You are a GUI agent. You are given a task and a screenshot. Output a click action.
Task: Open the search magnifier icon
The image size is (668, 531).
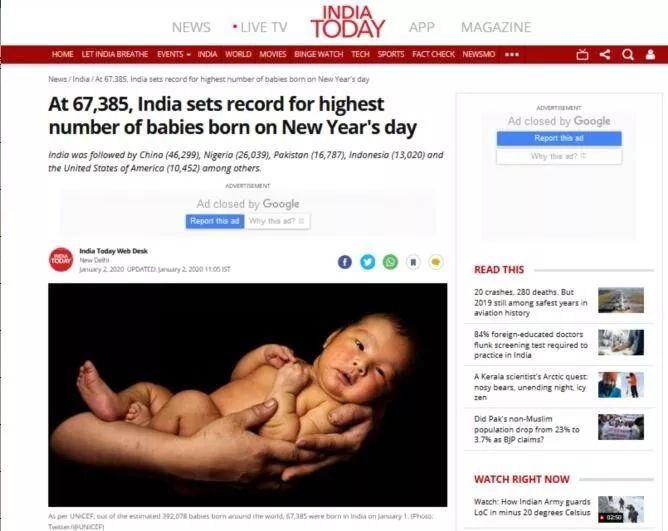point(628,55)
